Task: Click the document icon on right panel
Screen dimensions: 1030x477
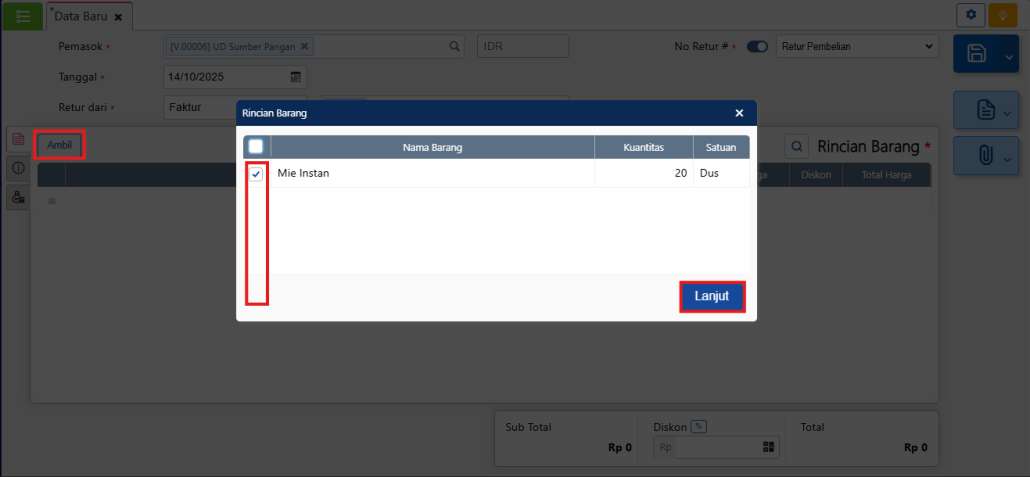Action: point(985,110)
